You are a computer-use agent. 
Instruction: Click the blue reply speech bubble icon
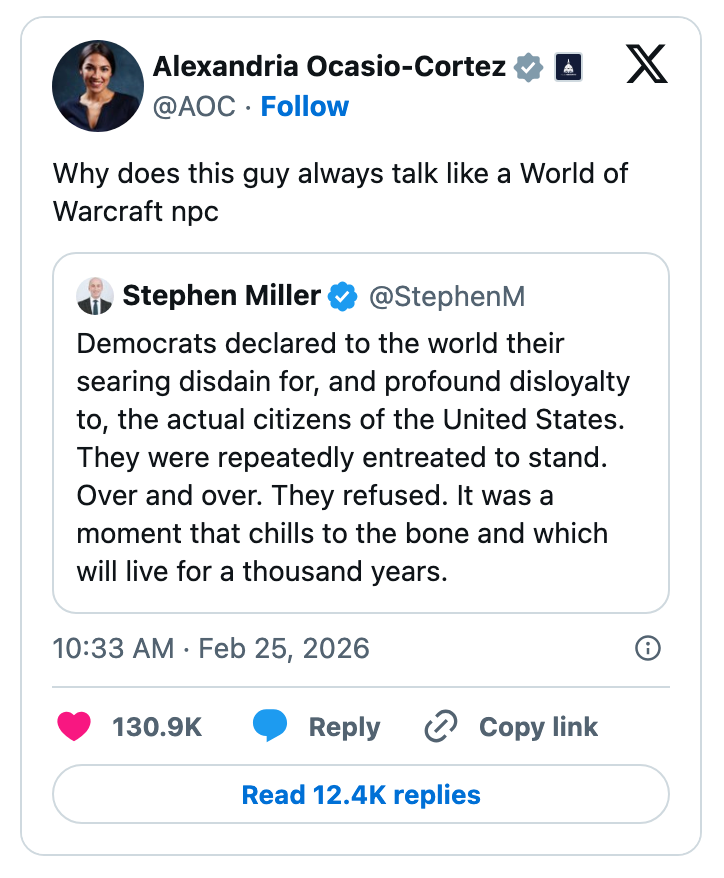click(269, 727)
